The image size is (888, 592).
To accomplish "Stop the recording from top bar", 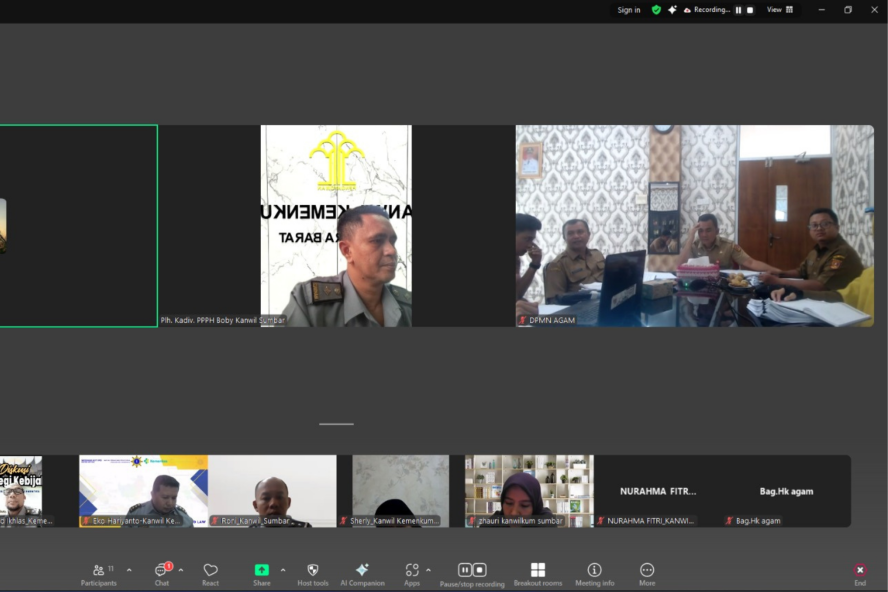I will pos(750,10).
